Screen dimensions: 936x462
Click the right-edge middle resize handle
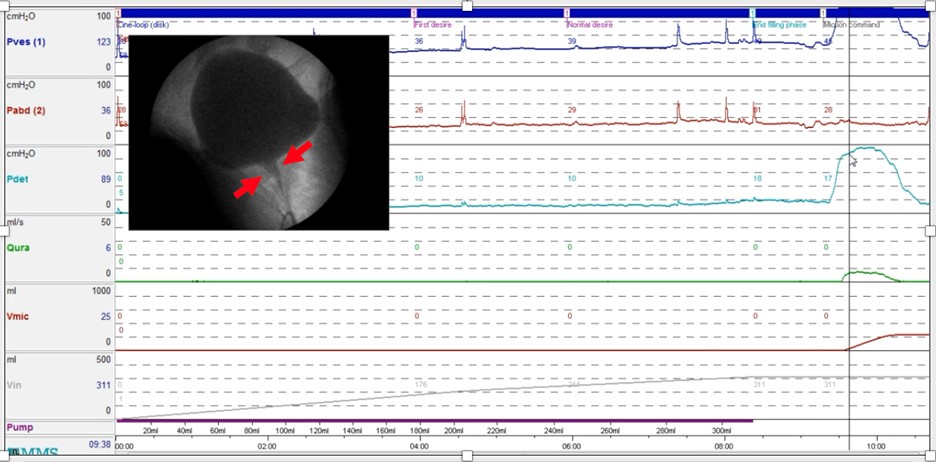(932, 230)
